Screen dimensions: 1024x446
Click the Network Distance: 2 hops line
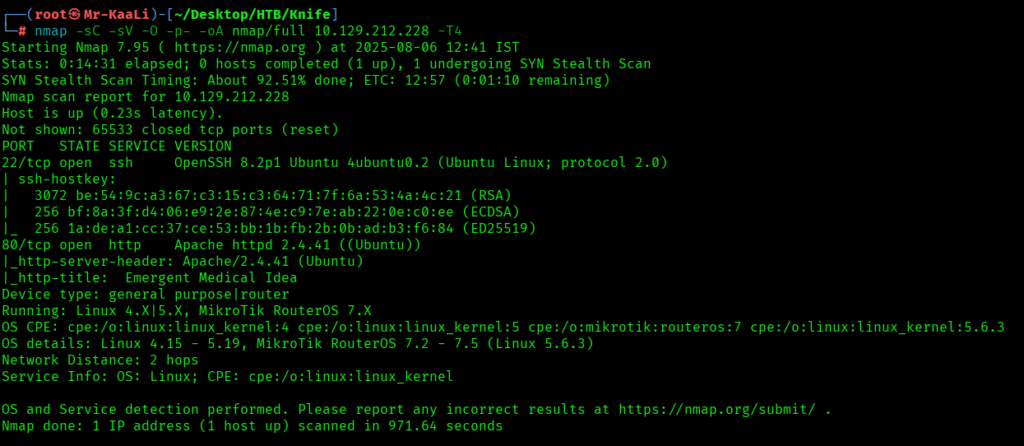click(100, 360)
